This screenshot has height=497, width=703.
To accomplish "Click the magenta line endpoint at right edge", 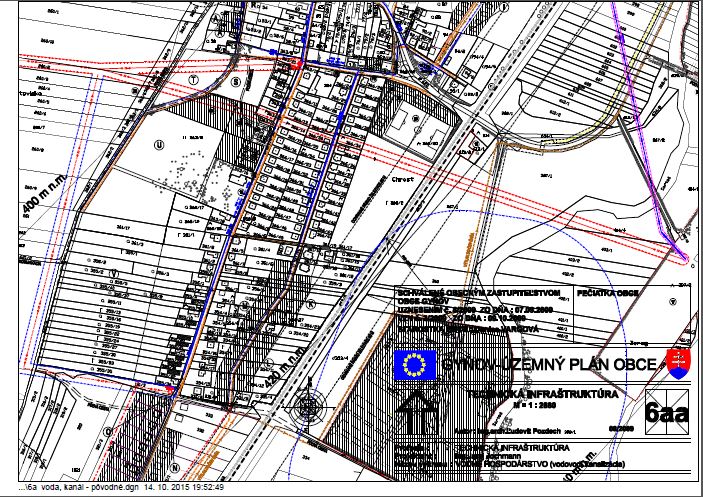I will point(686,258).
